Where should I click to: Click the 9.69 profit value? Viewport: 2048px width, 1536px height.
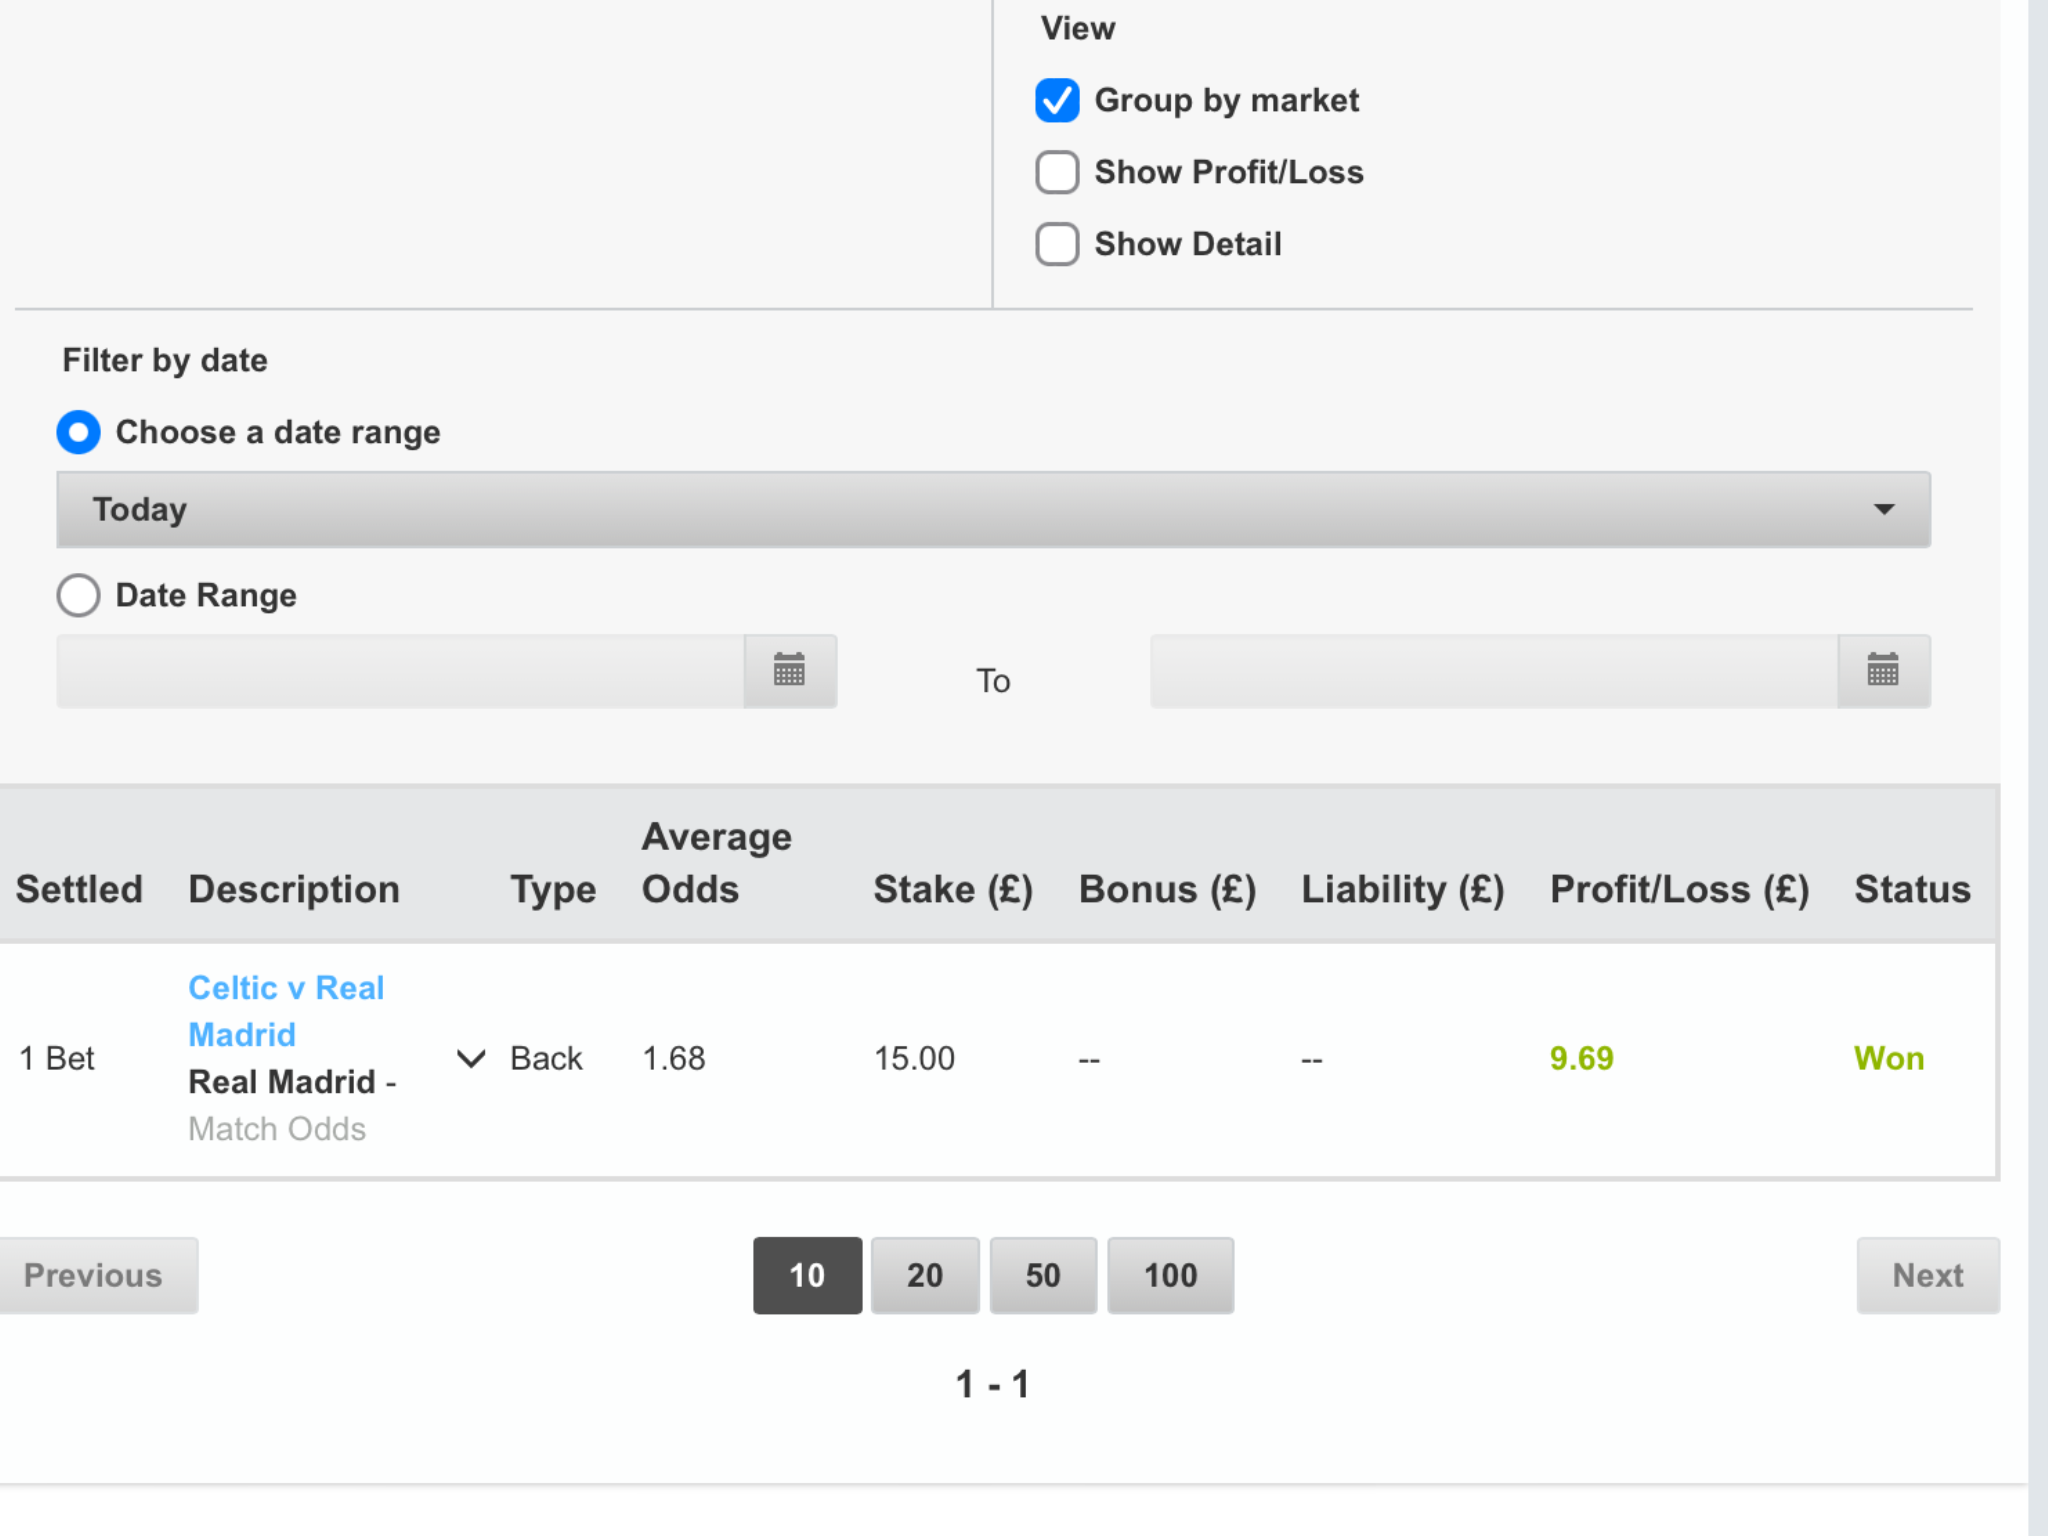(x=1581, y=1058)
